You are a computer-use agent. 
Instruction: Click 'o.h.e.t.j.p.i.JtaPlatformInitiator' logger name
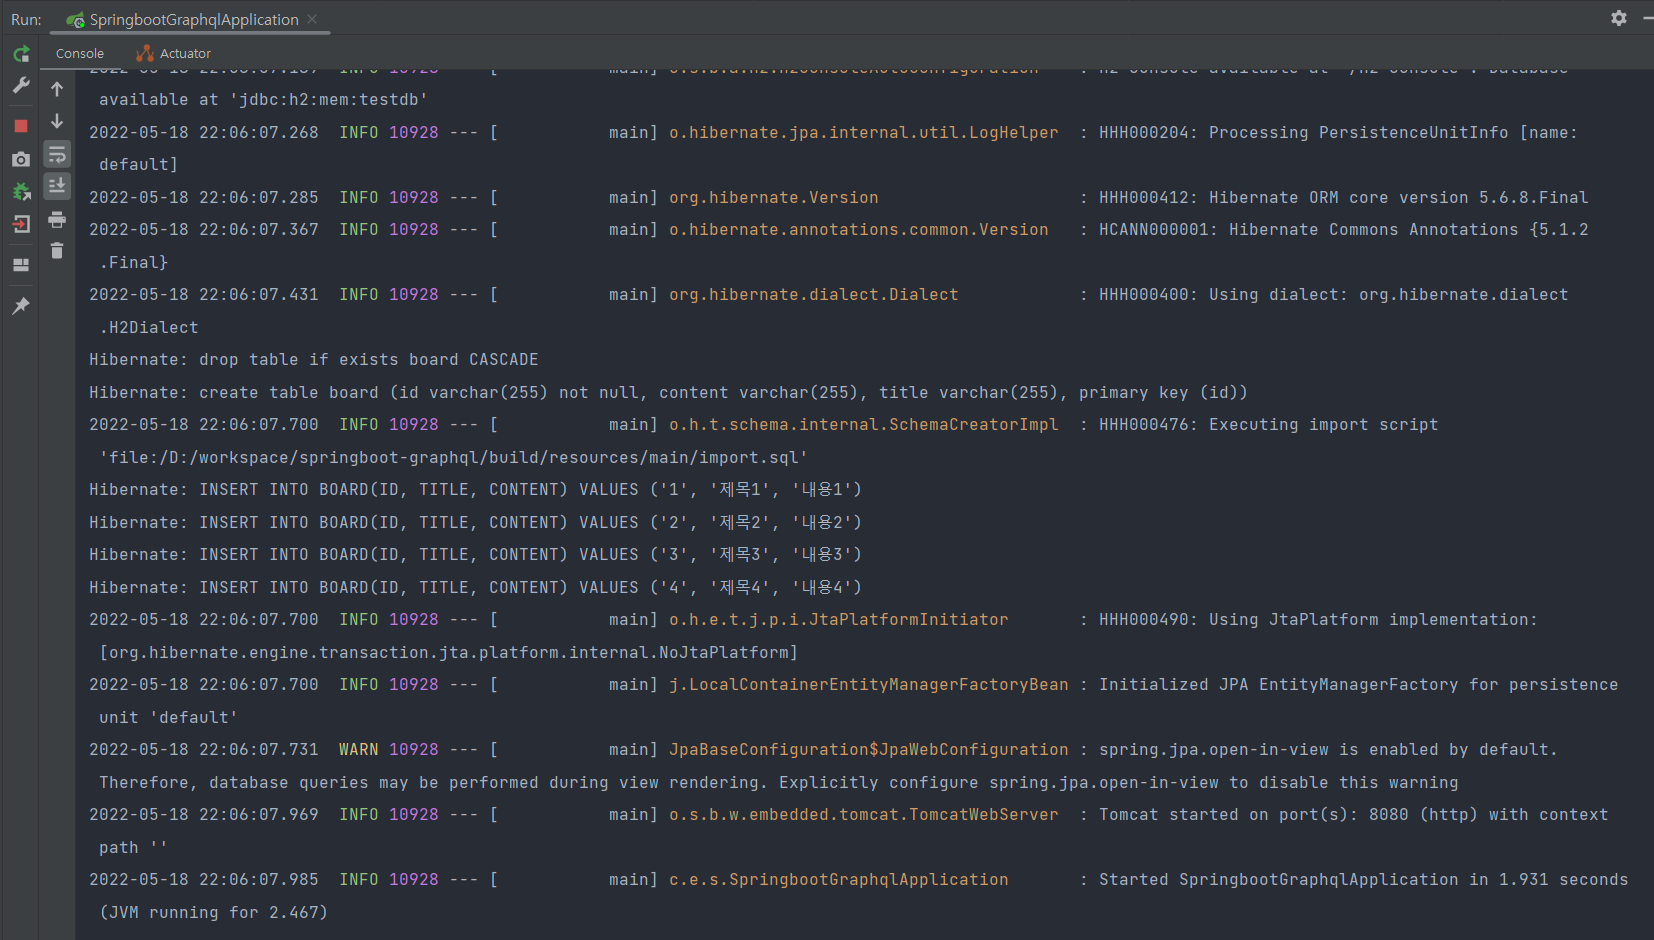[839, 619]
